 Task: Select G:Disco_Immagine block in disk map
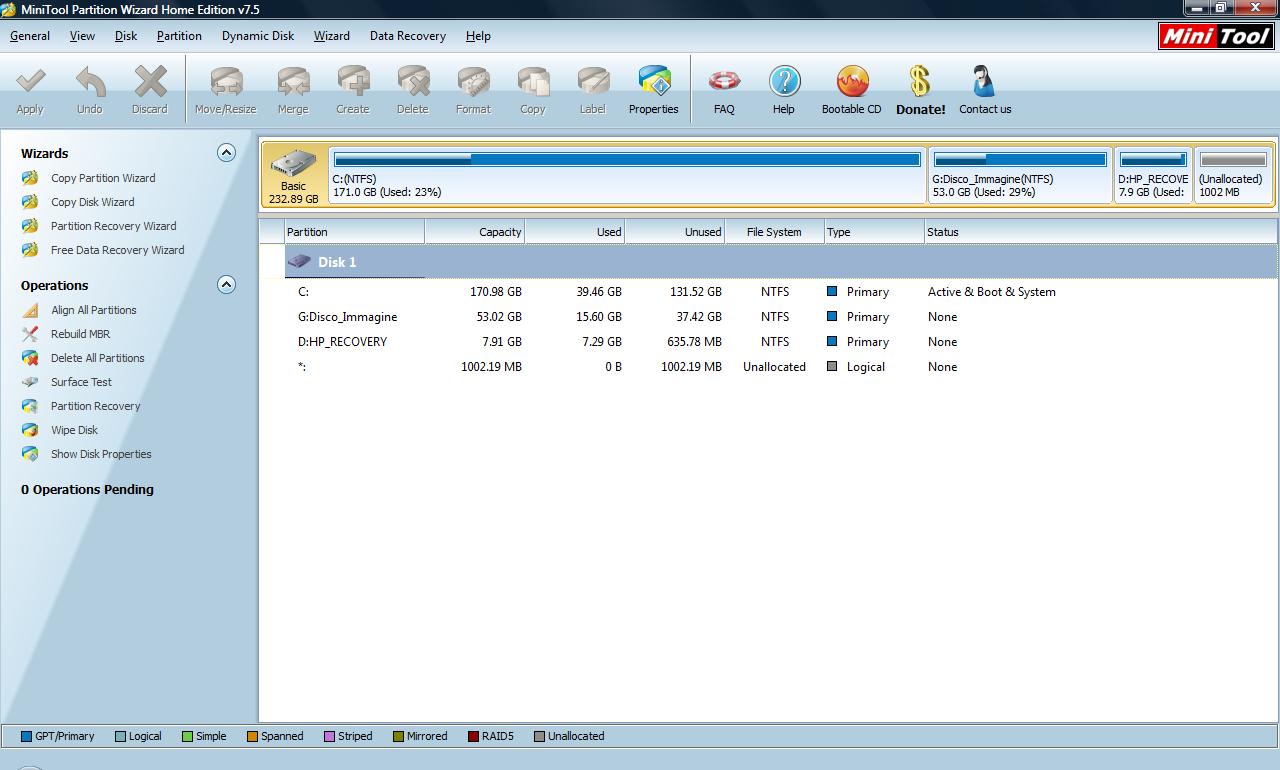pyautogui.click(x=1020, y=175)
